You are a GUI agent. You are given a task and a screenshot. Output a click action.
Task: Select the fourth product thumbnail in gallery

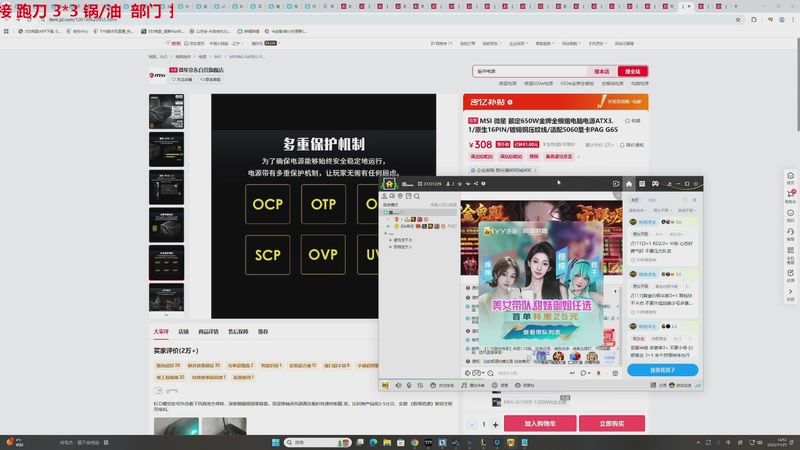(x=166, y=224)
